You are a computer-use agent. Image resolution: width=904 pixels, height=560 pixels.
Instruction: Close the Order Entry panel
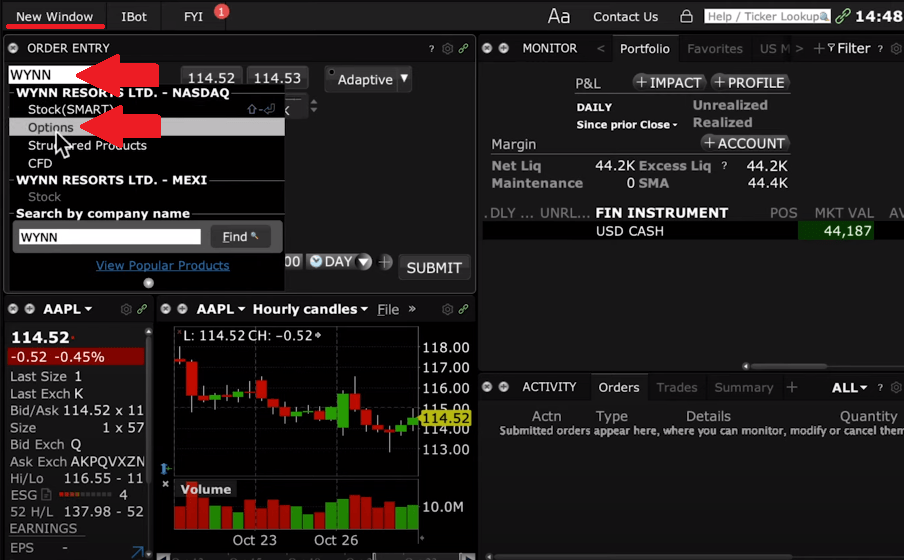(13, 48)
